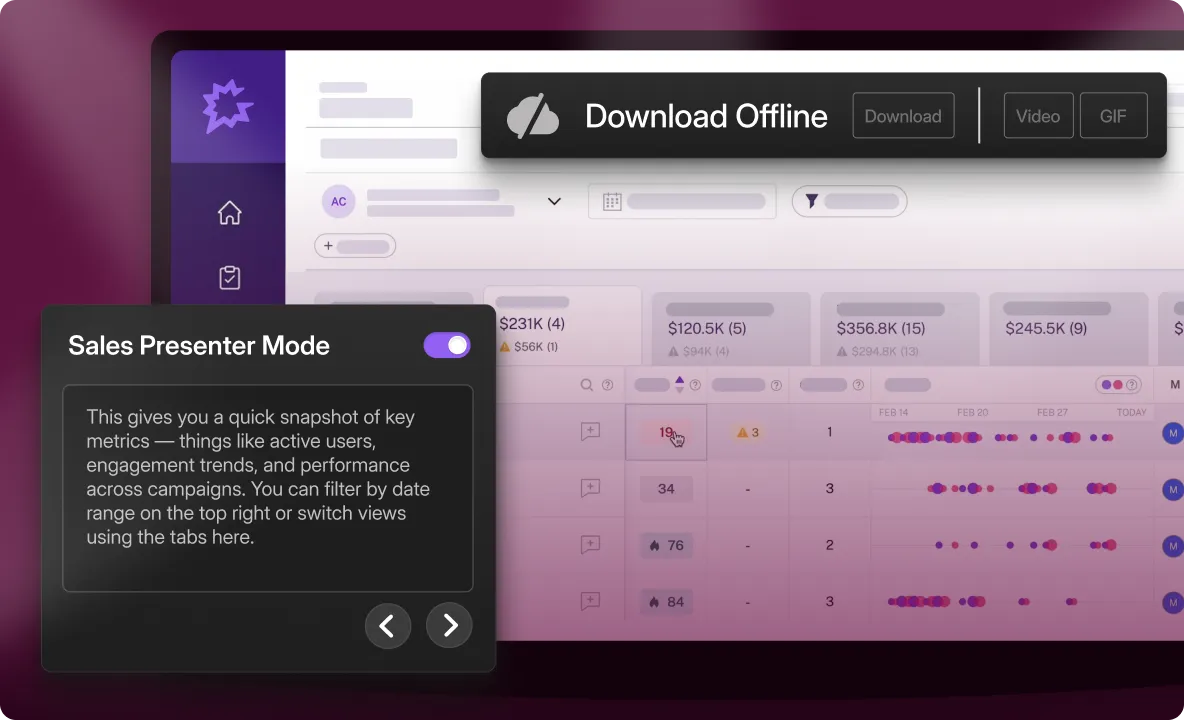The height and width of the screenshot is (720, 1184).
Task: Click the descending sort arrow on the first column
Action: (680, 389)
